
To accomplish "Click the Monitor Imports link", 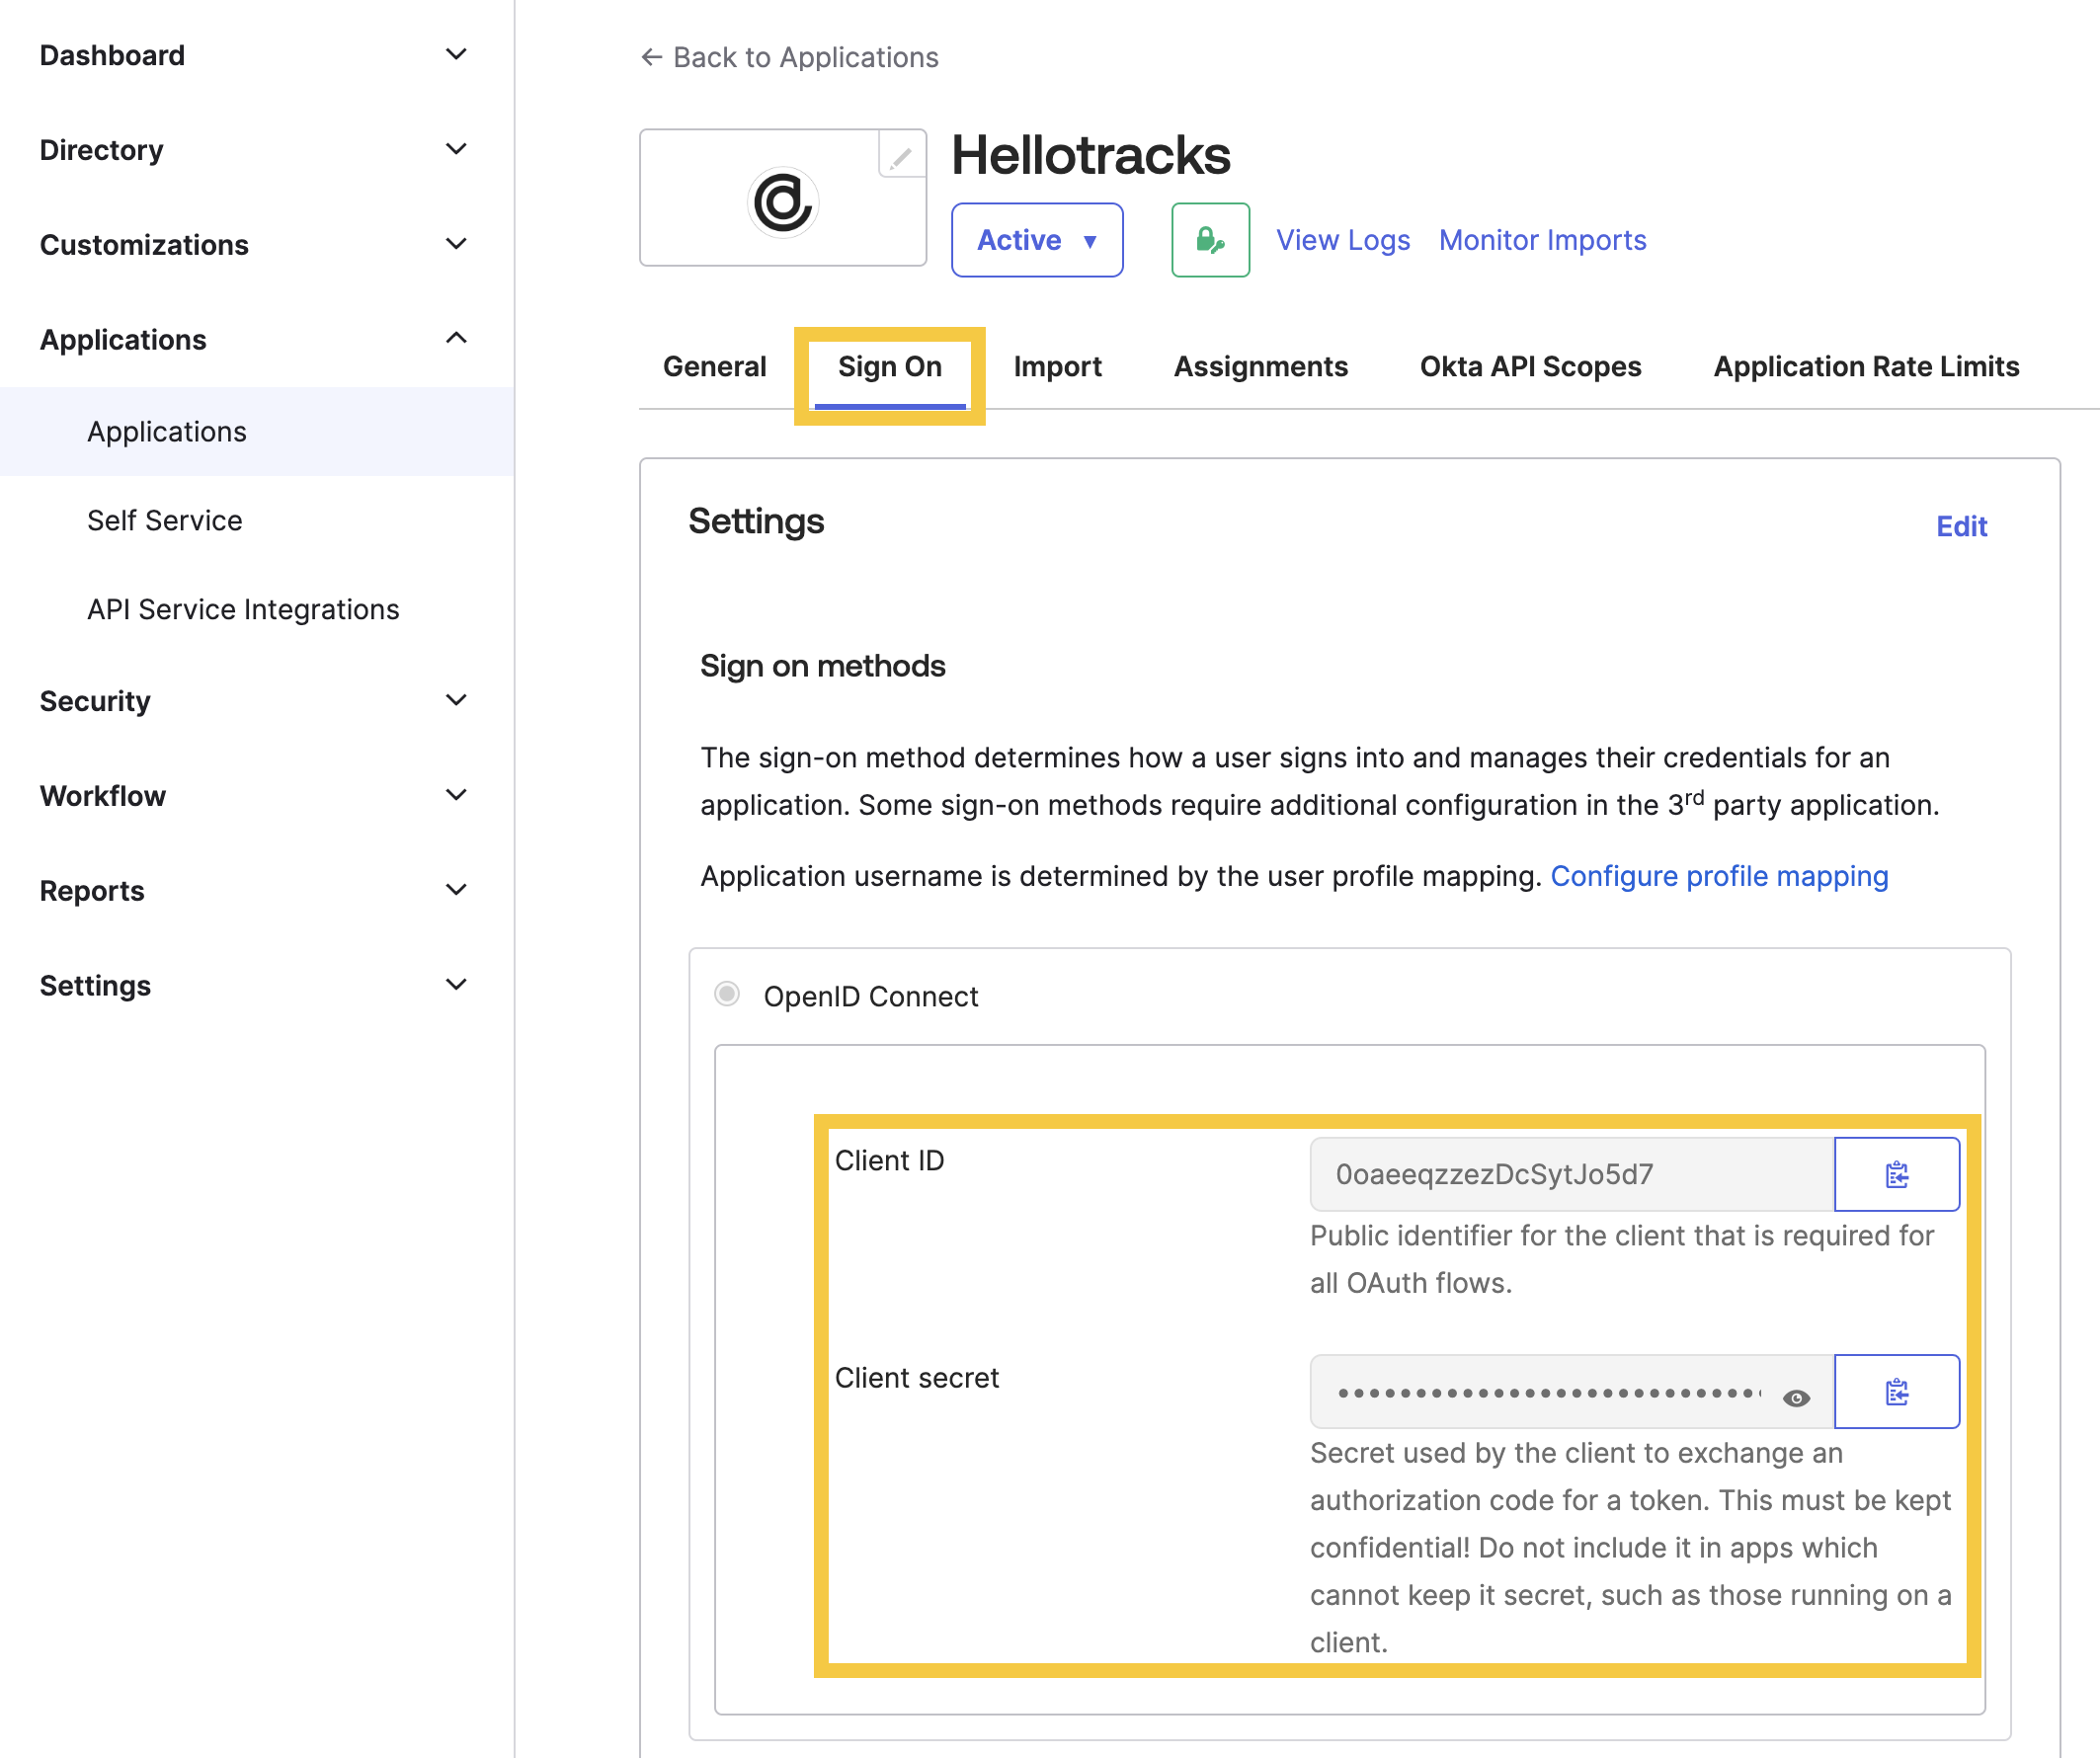I will 1542,240.
